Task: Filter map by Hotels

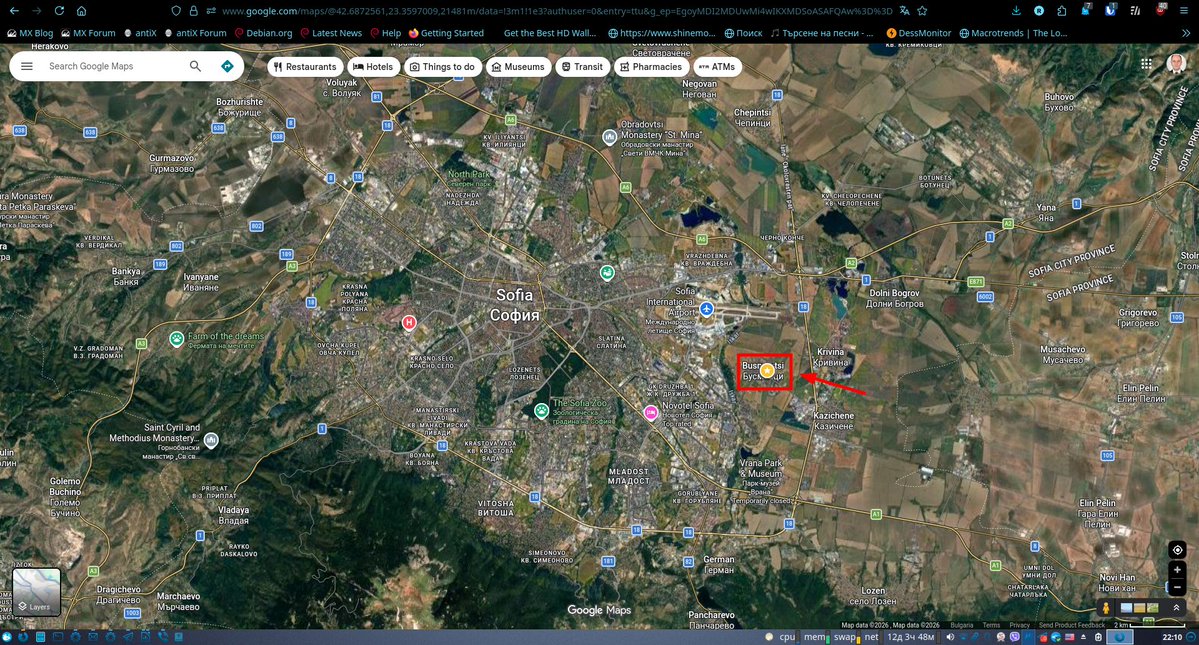Action: pyautogui.click(x=372, y=67)
